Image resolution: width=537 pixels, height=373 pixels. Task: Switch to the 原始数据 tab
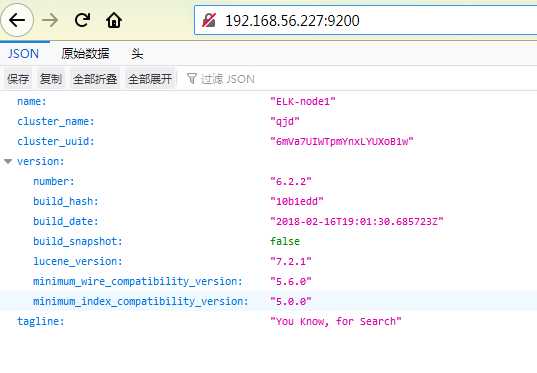coord(86,54)
